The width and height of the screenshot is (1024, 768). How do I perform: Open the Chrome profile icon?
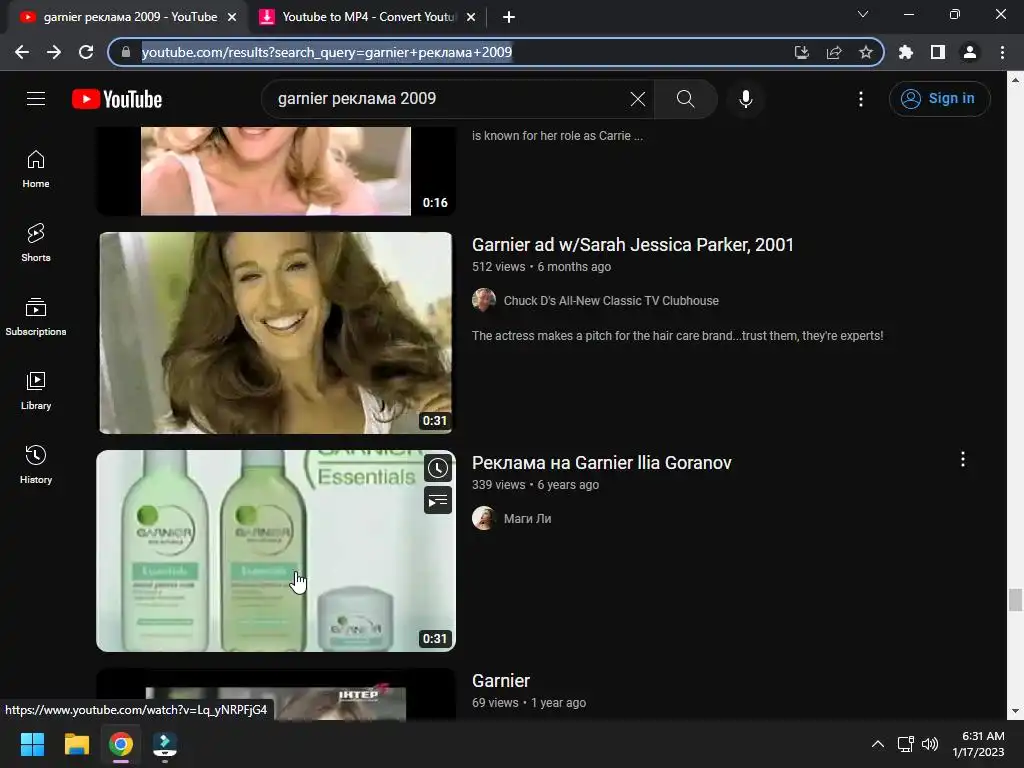(x=969, y=52)
